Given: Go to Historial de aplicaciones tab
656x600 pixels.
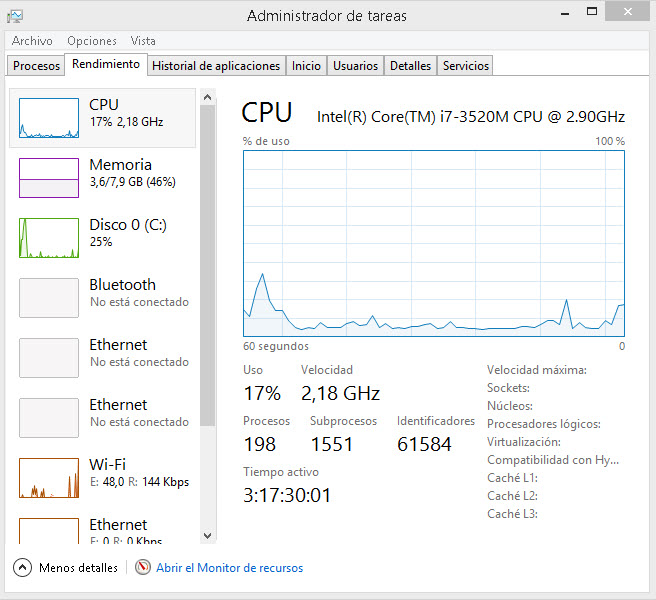Looking at the screenshot, I should click(x=216, y=66).
